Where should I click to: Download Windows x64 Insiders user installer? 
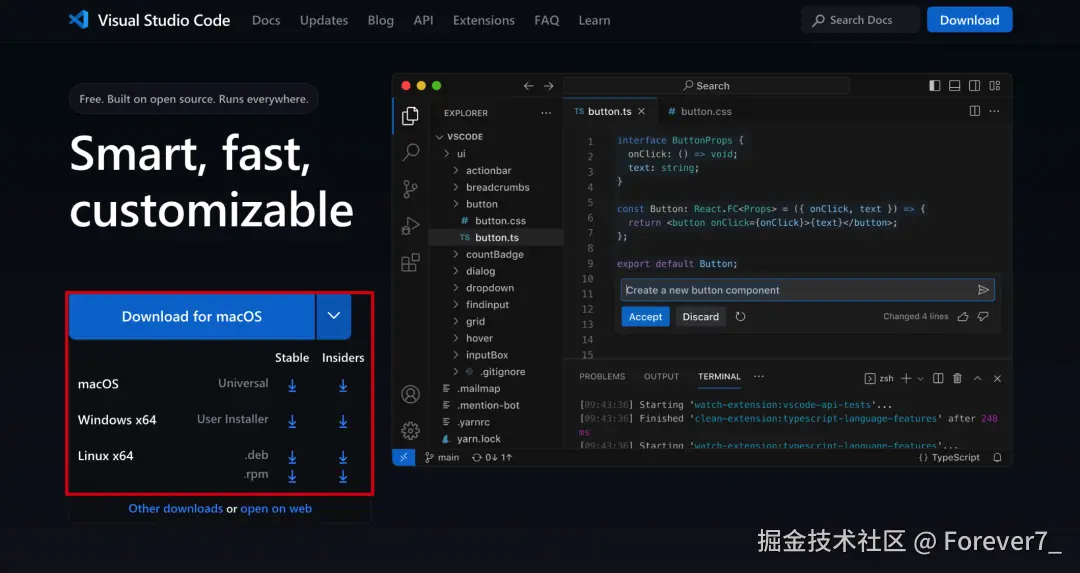[x=343, y=421]
